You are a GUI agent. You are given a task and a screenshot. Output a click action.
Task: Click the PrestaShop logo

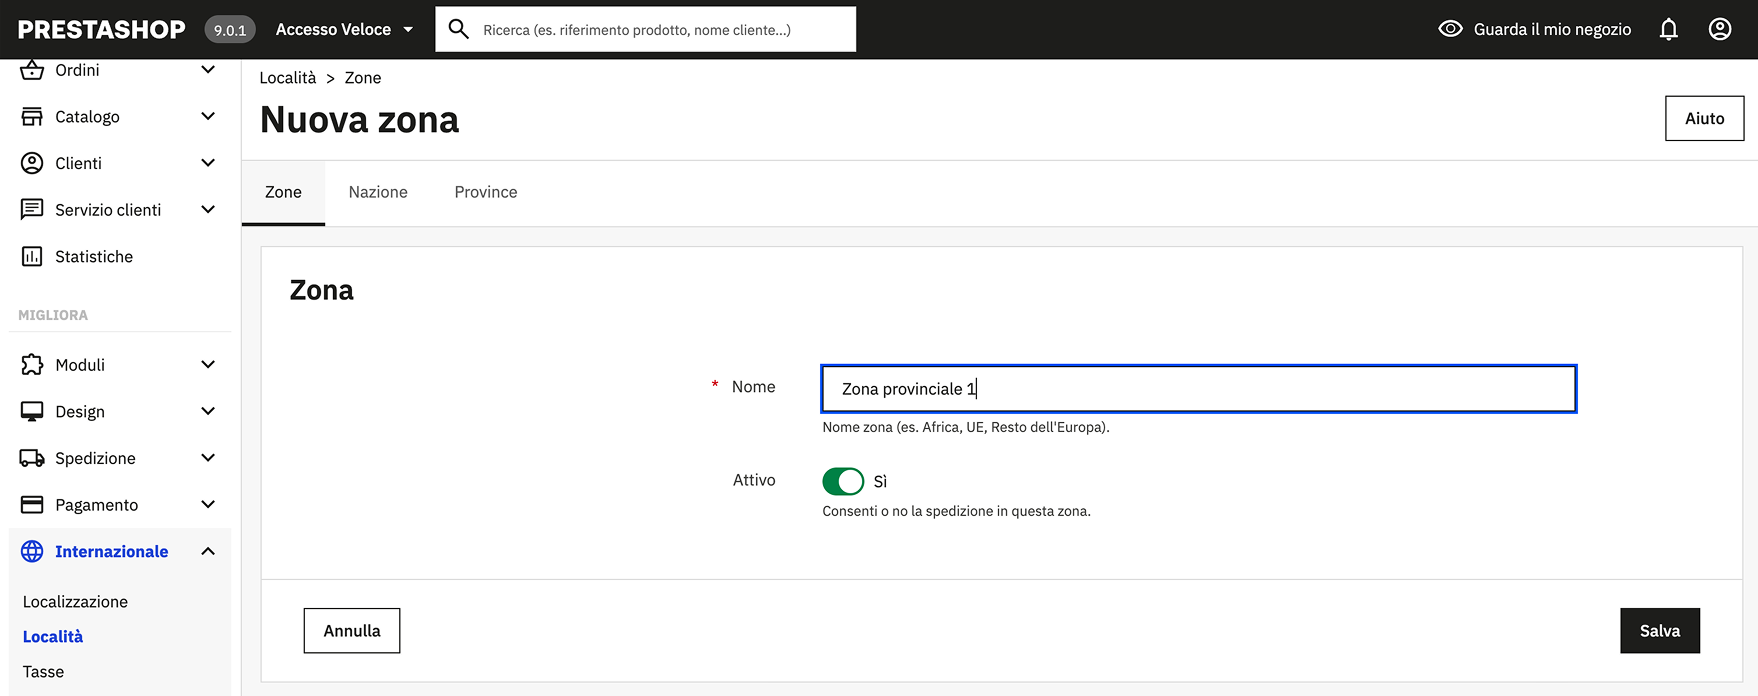[102, 30]
